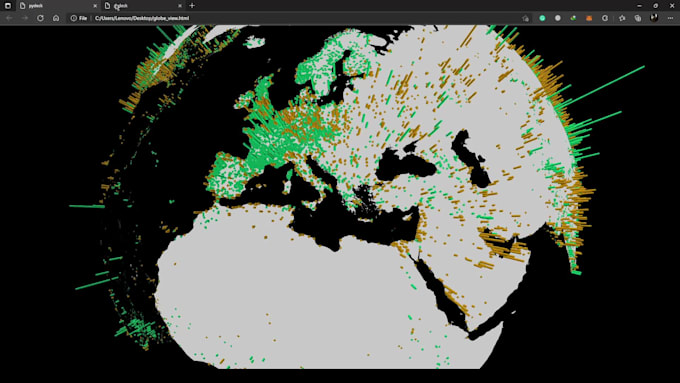
Task: Close the second pydeck tab
Action: [180, 6]
